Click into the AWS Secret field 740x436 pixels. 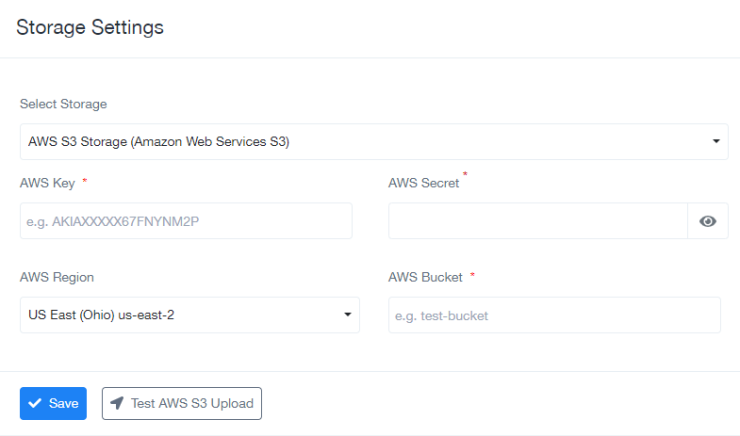tap(537, 221)
